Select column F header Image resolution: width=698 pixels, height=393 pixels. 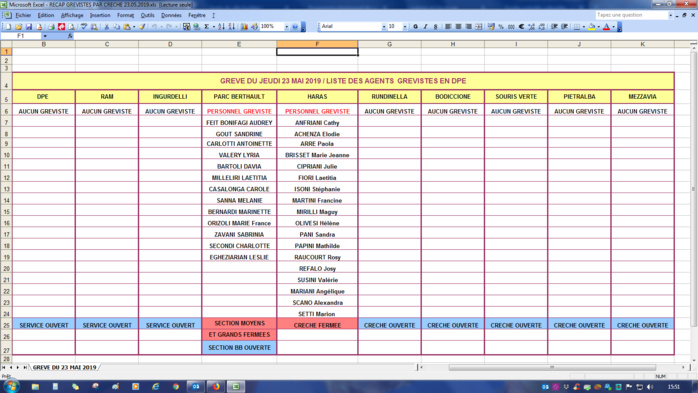click(317, 44)
